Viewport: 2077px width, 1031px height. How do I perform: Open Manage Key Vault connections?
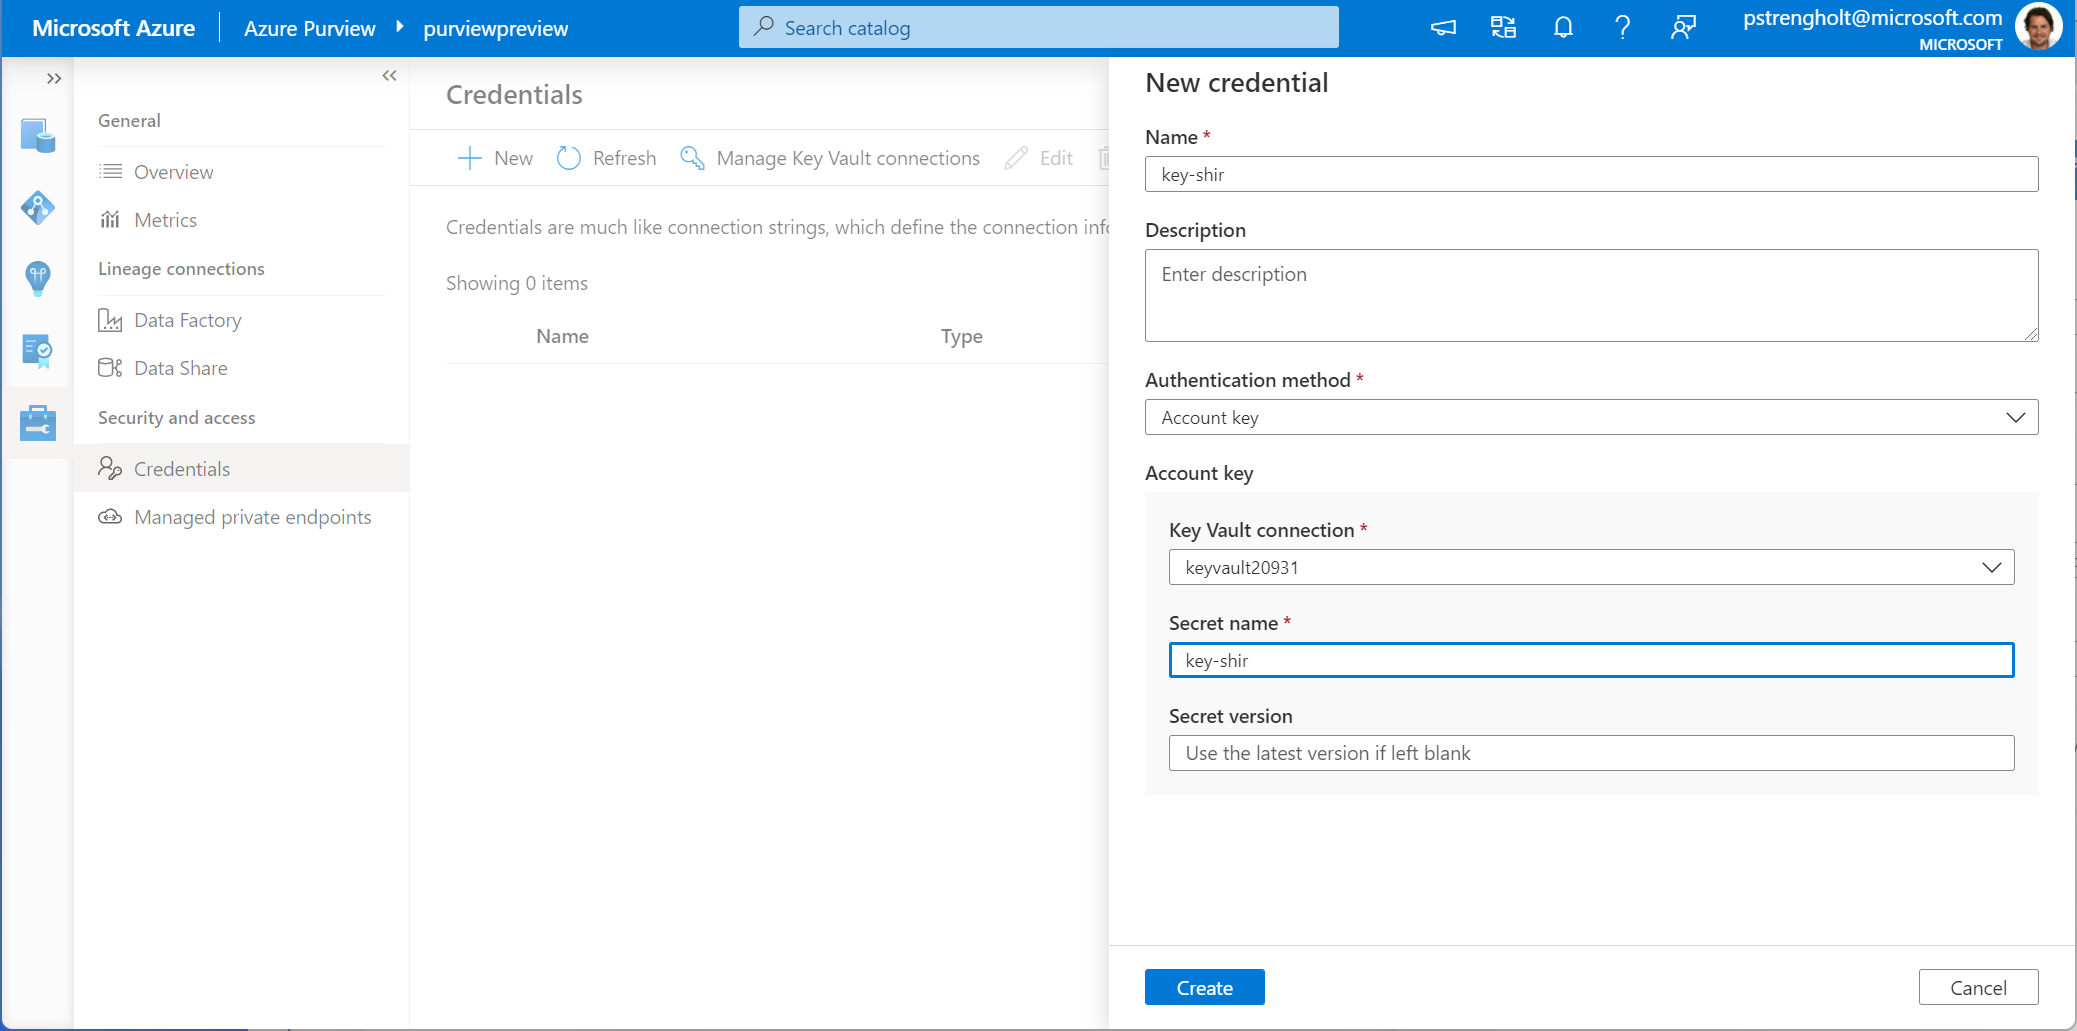pos(830,158)
